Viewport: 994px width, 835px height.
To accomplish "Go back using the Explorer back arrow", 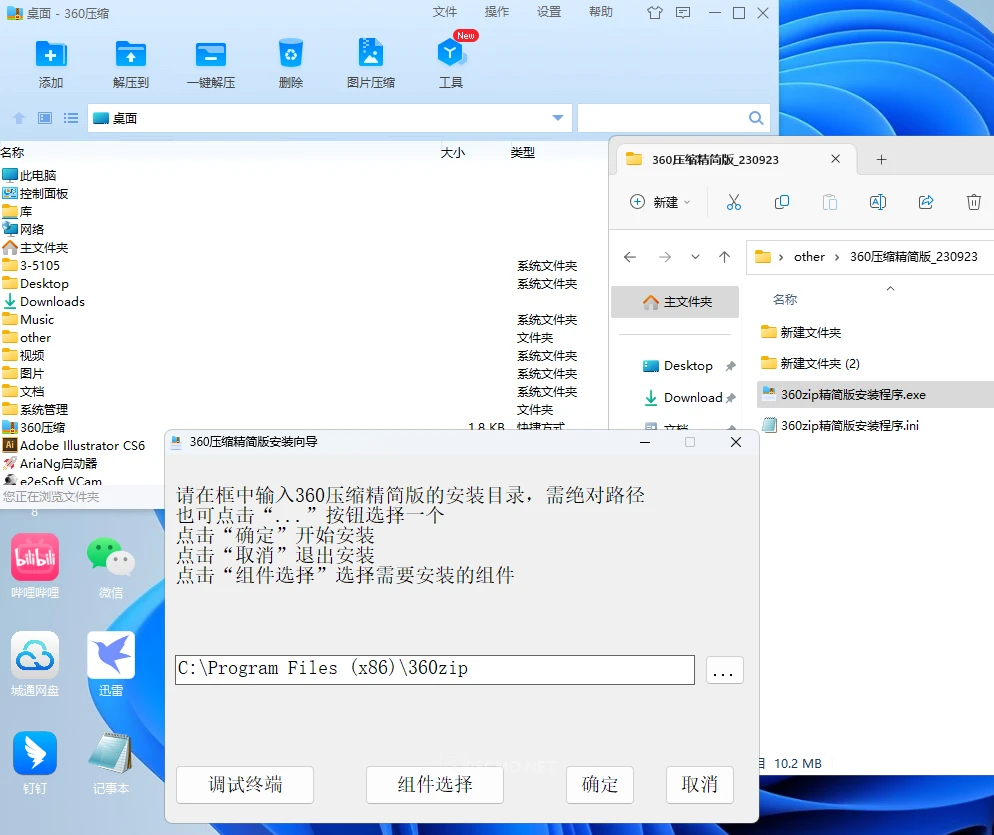I will pos(629,257).
